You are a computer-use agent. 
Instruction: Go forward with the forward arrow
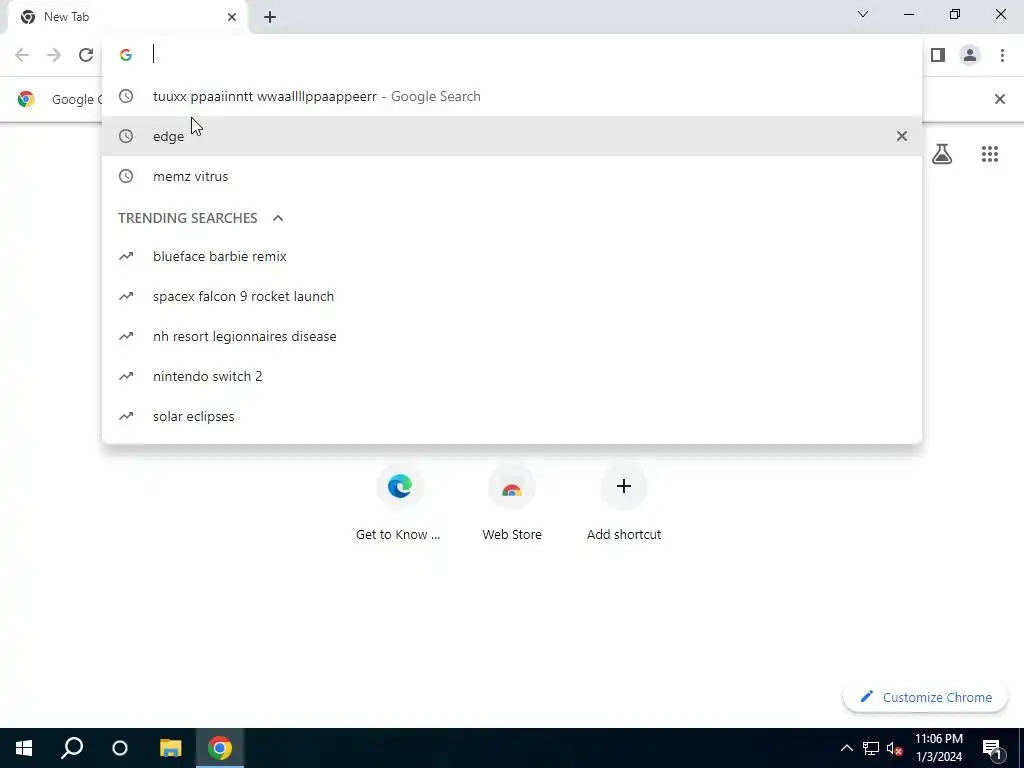(54, 55)
